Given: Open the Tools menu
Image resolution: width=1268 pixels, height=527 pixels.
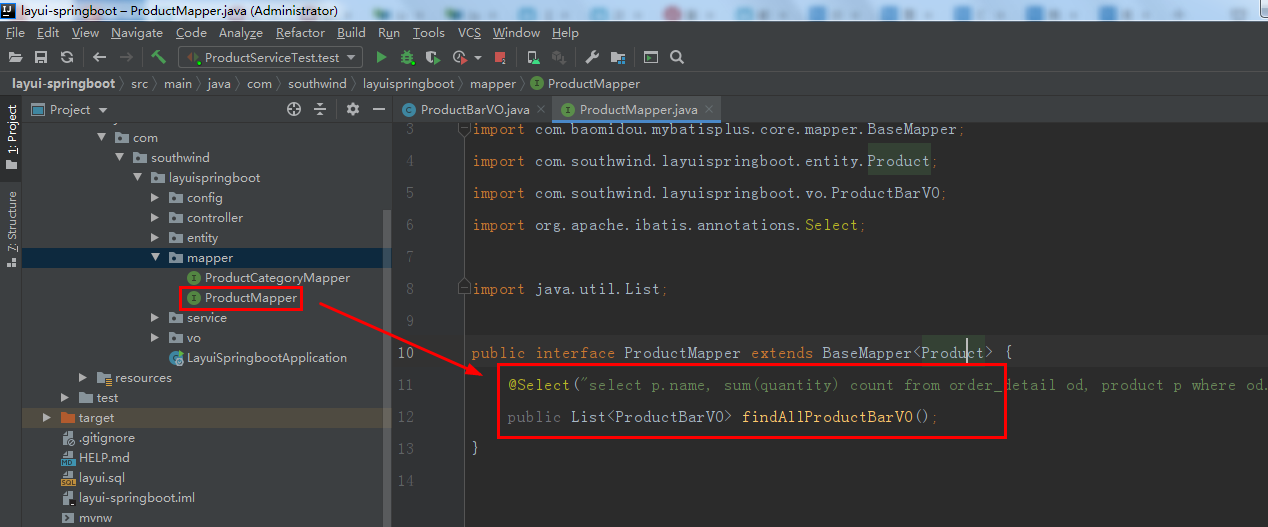Looking at the screenshot, I should 428,33.
